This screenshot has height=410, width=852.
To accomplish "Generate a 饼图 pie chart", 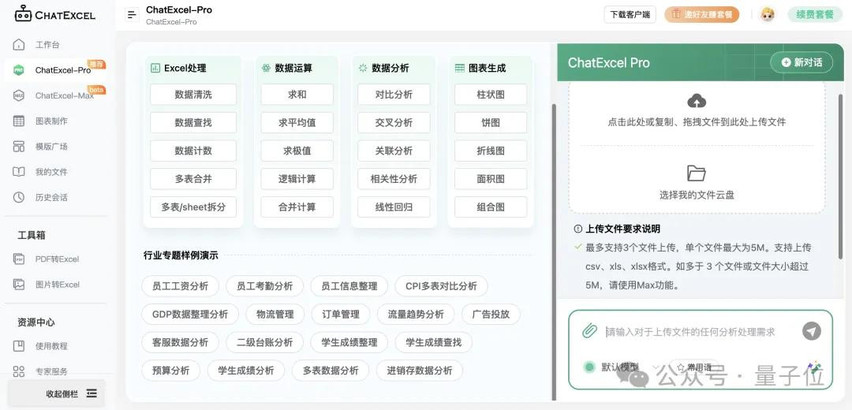I will tap(491, 123).
